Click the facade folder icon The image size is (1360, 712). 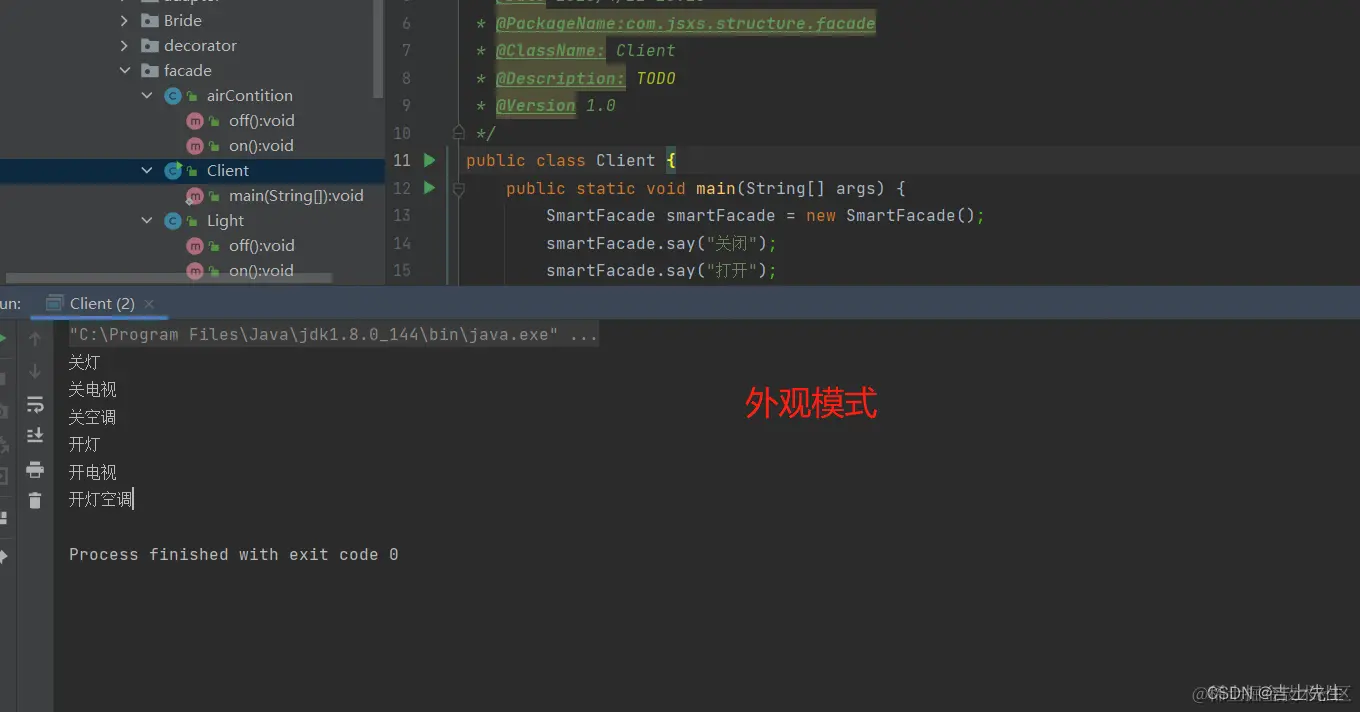click(x=150, y=71)
